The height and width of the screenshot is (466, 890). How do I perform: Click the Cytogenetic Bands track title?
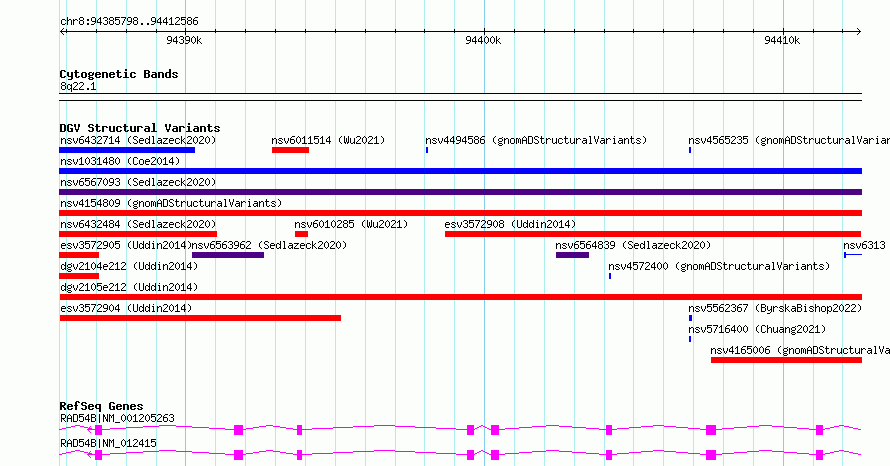[x=119, y=74]
